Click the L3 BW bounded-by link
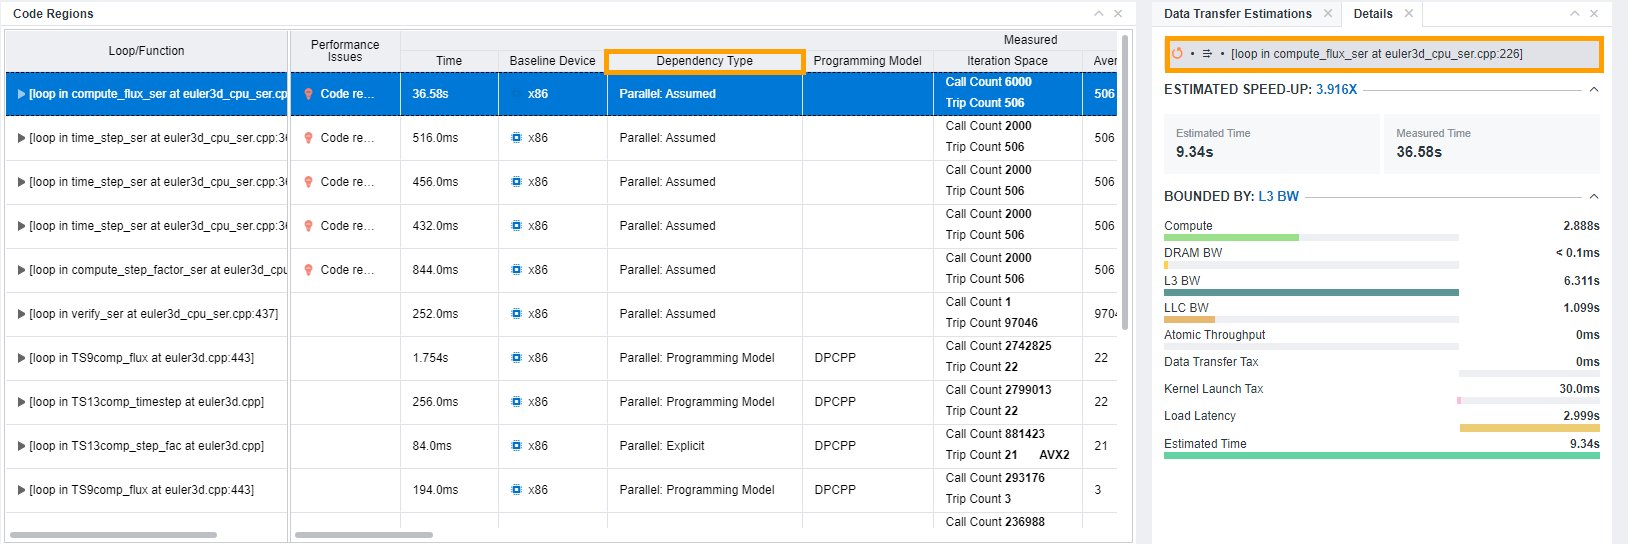The height and width of the screenshot is (544, 1628). tap(1278, 197)
